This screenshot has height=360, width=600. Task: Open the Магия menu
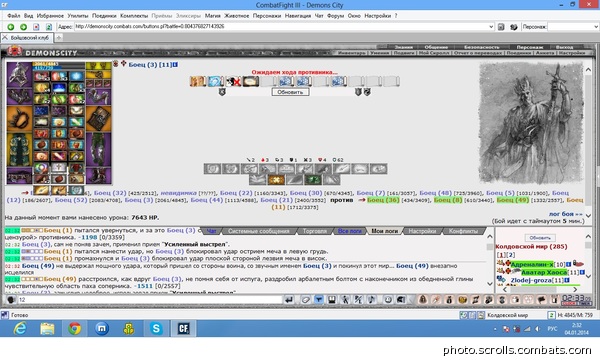pyautogui.click(x=212, y=16)
